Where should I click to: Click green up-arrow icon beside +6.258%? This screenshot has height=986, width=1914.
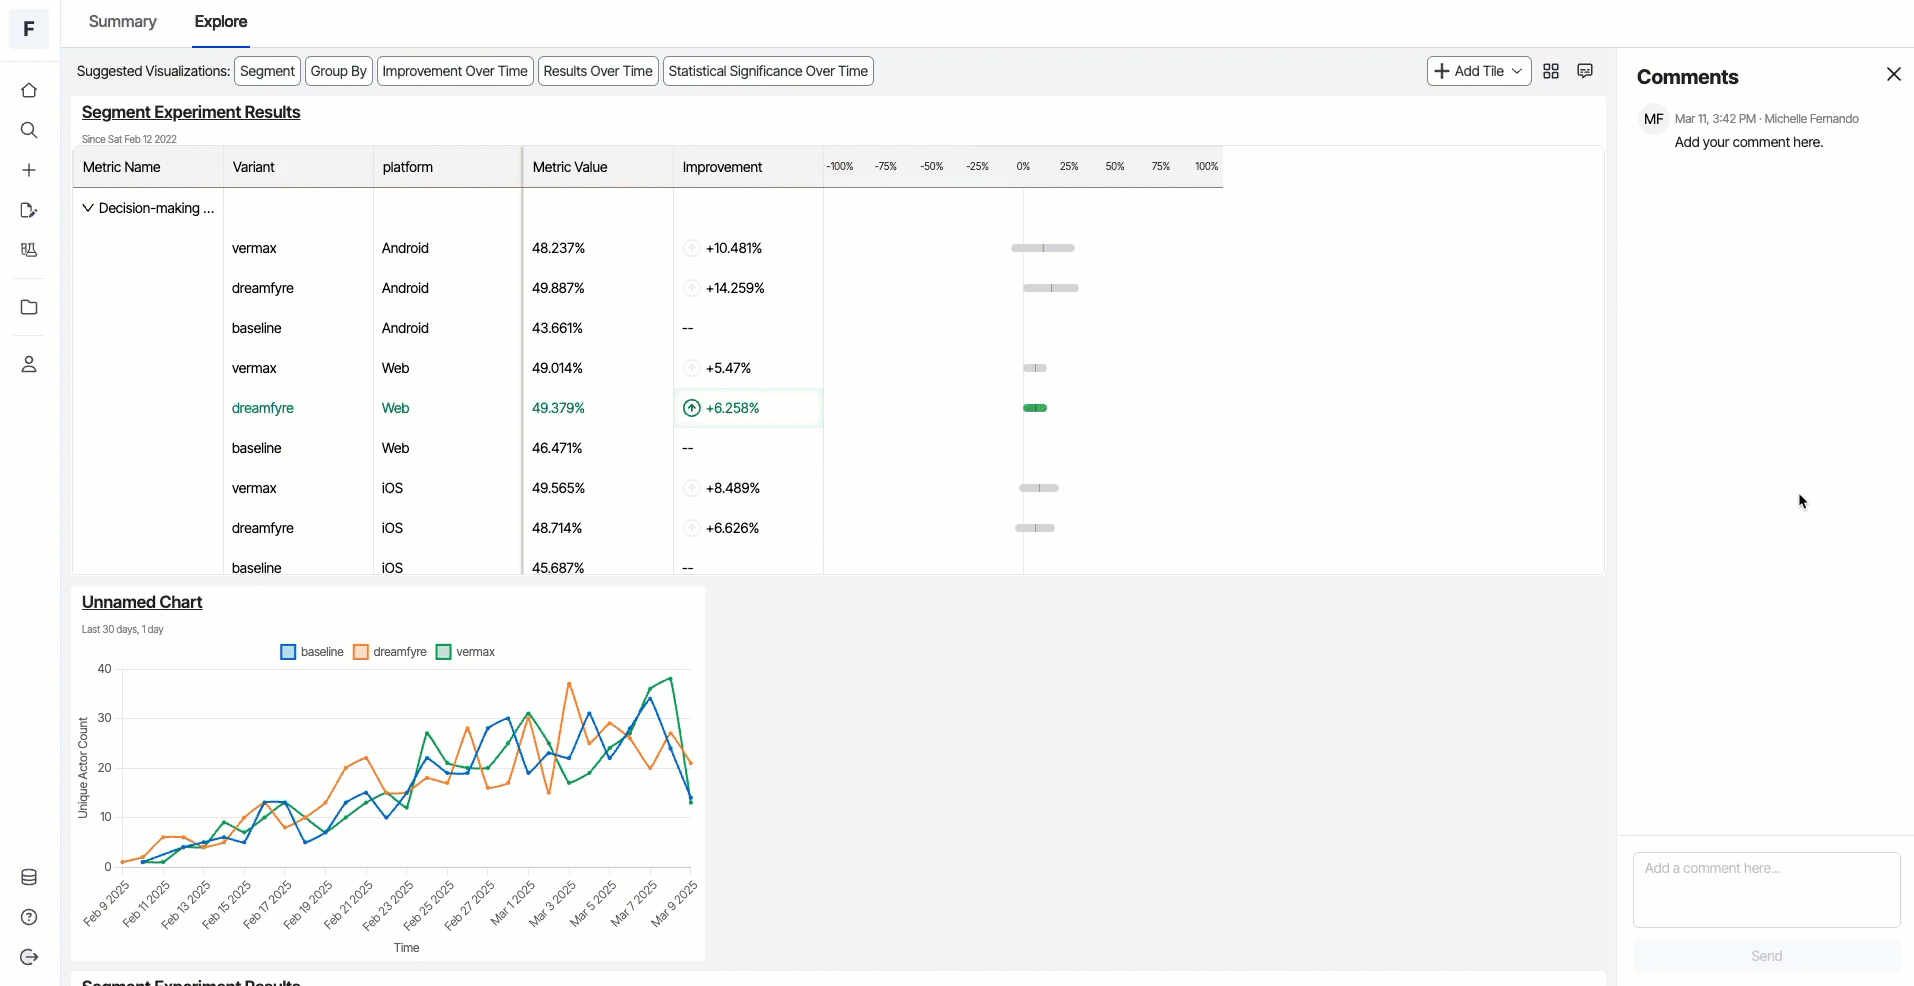click(x=691, y=408)
